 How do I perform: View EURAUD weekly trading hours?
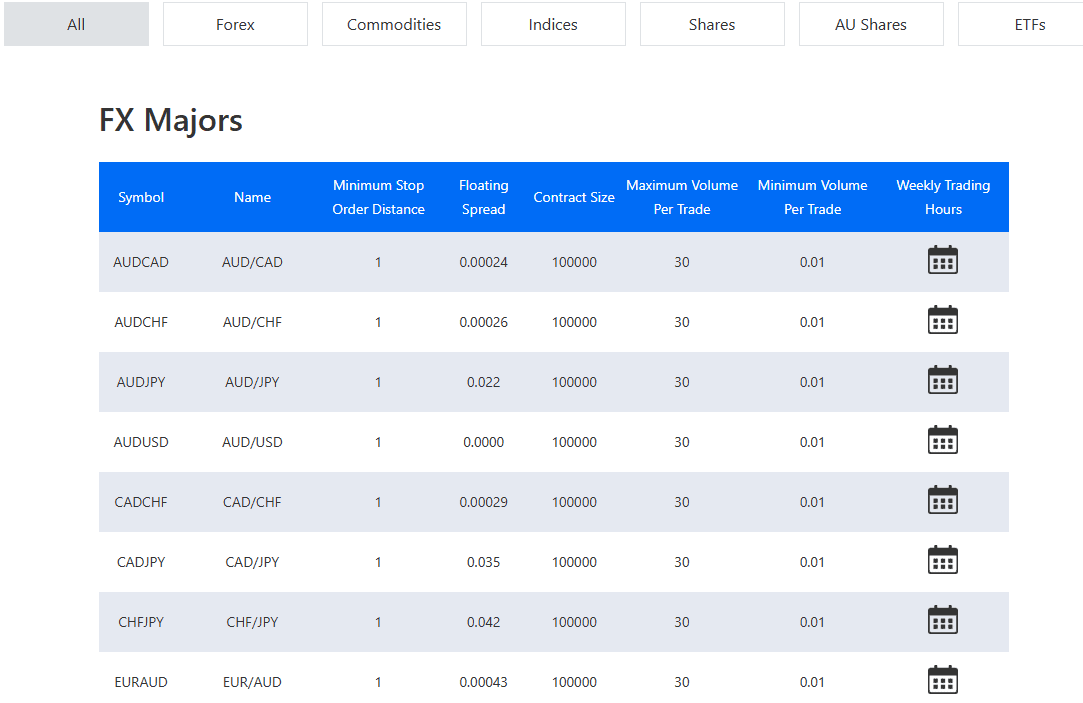[x=942, y=679]
